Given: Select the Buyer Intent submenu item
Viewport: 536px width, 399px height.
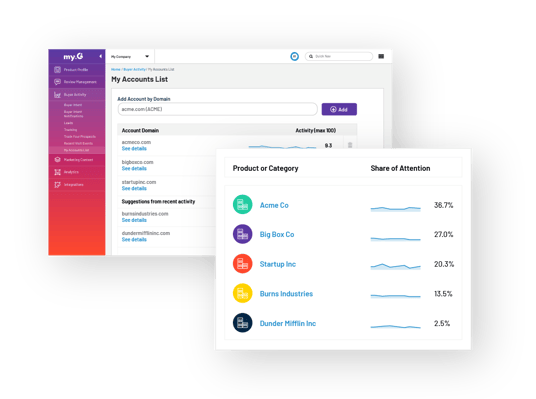Looking at the screenshot, I should point(73,105).
